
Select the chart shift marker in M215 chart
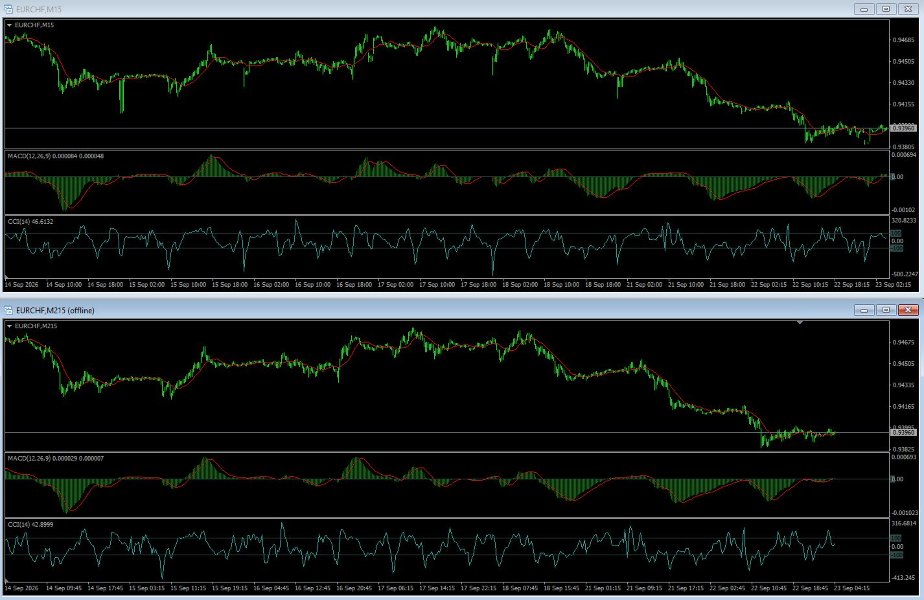[800, 323]
